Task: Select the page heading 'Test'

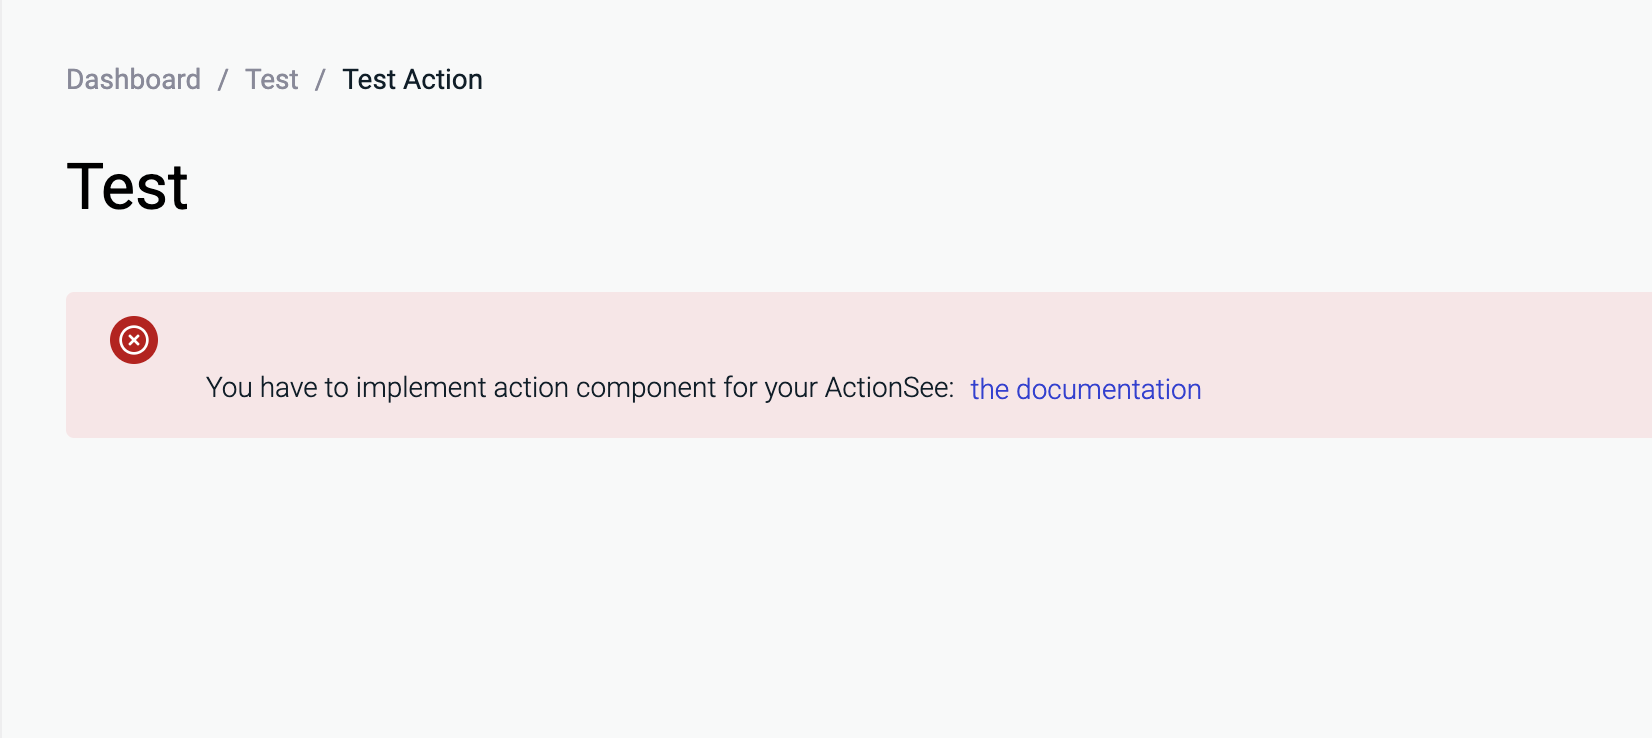Action: [126, 185]
